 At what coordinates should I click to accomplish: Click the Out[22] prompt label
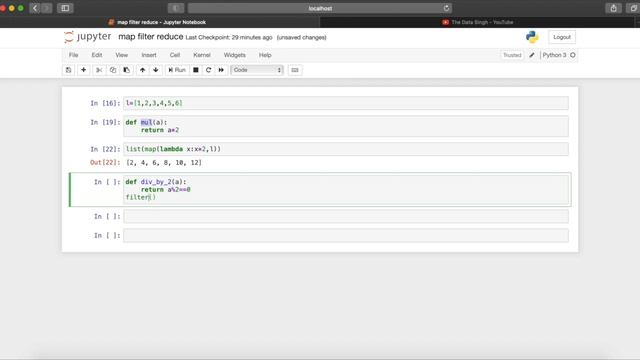[105, 162]
